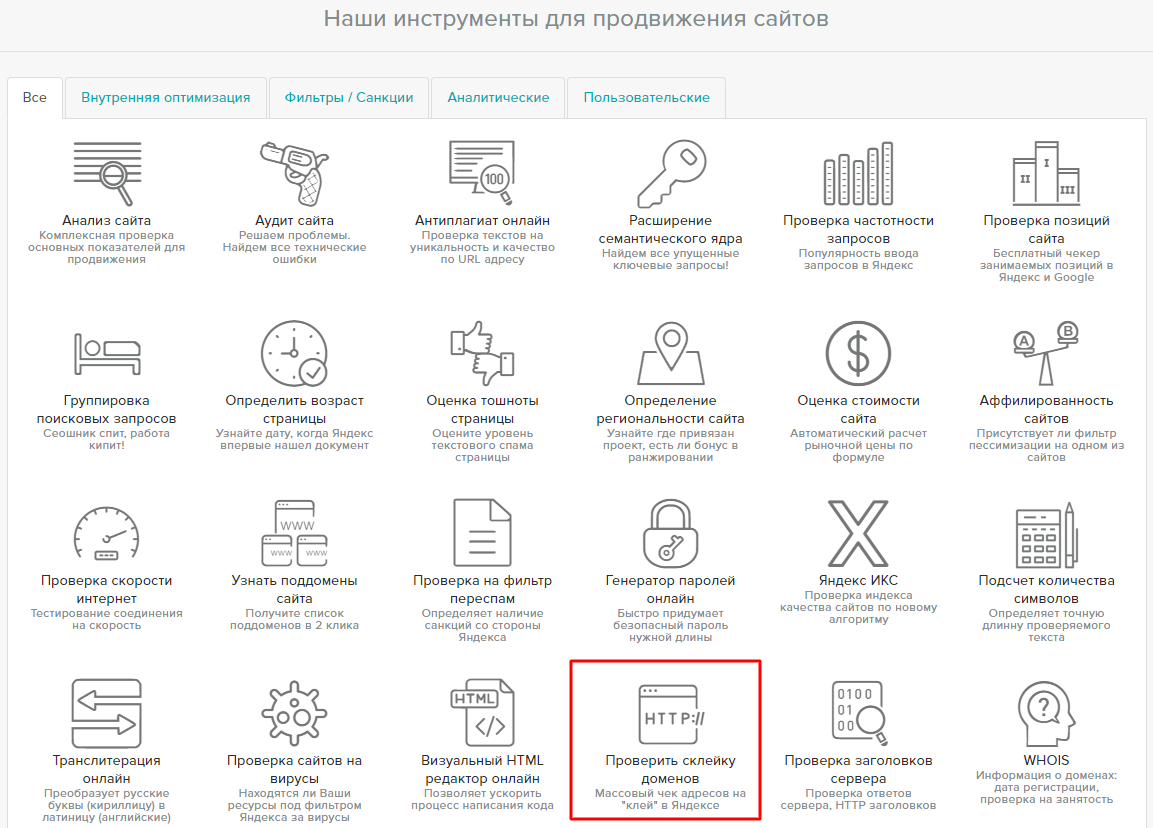The image size is (1153, 828).
Task: Go to the Пользовательские tab
Action: pyautogui.click(x=646, y=98)
